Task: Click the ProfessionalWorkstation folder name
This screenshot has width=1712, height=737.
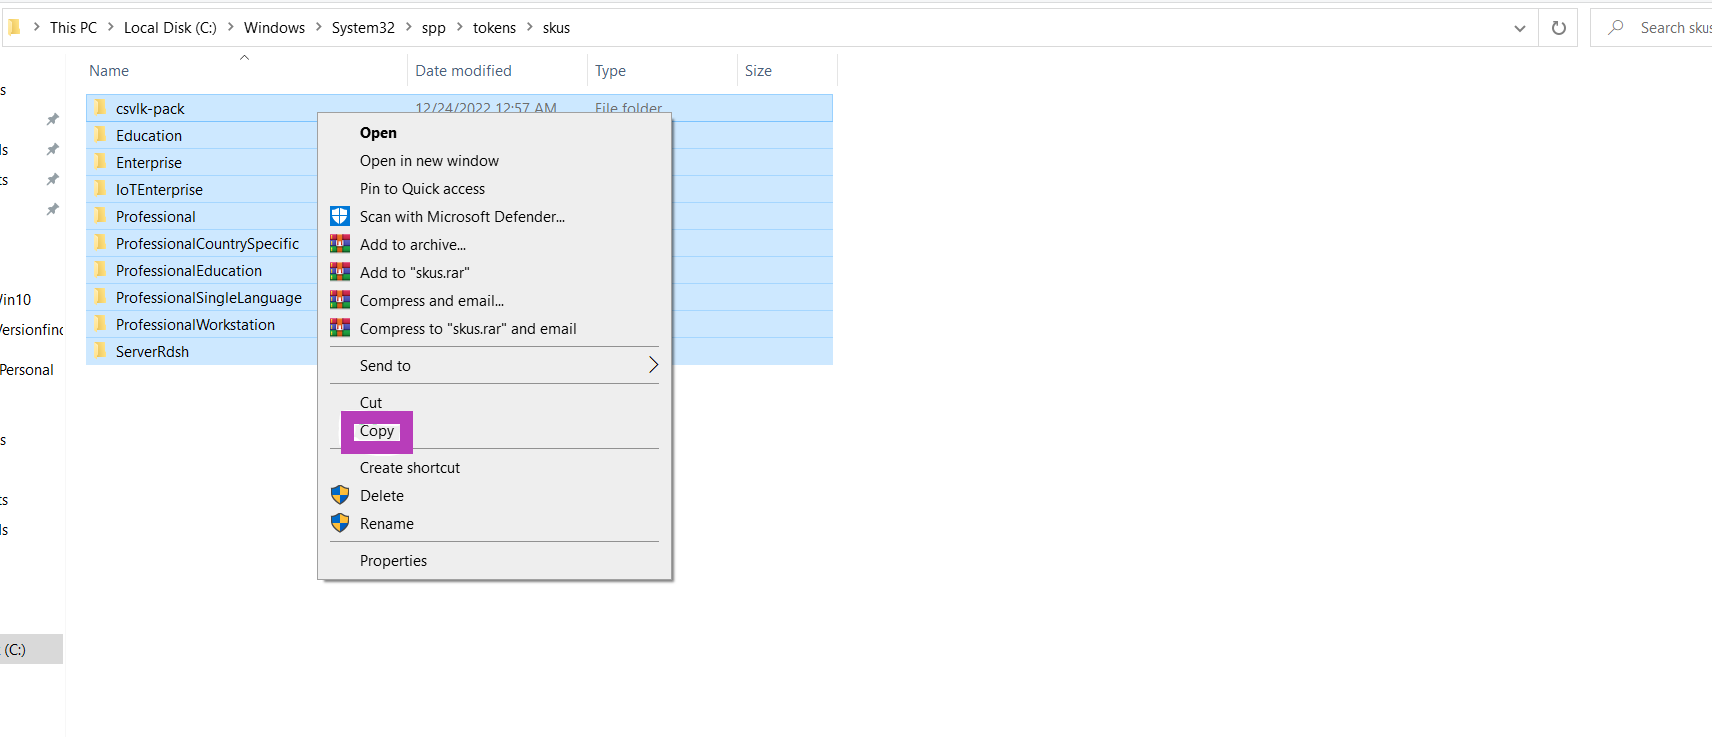Action: (x=195, y=324)
